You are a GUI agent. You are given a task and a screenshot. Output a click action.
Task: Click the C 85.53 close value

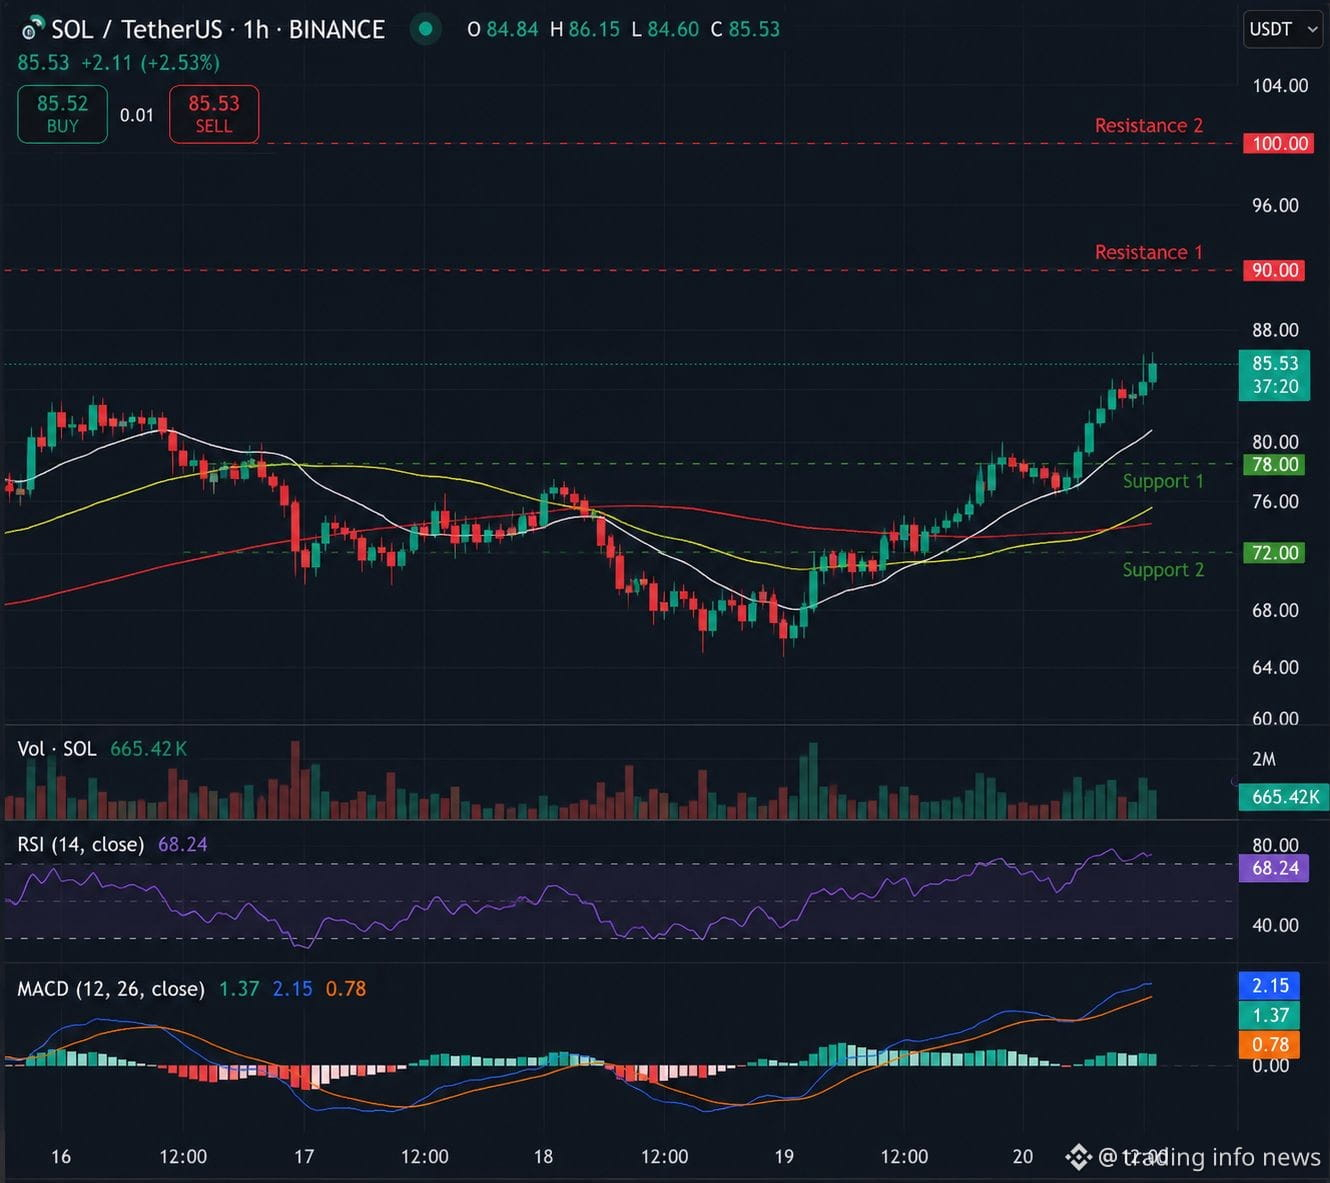[x=745, y=29]
